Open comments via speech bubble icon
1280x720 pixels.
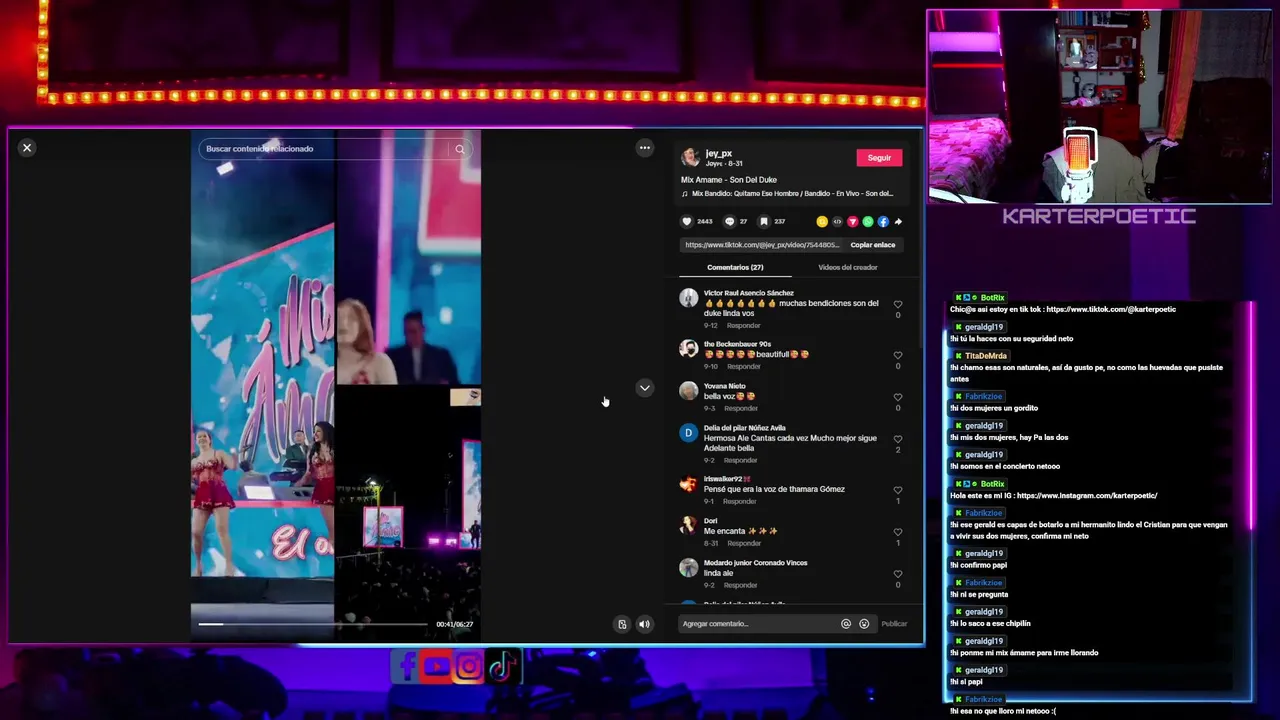pos(729,222)
